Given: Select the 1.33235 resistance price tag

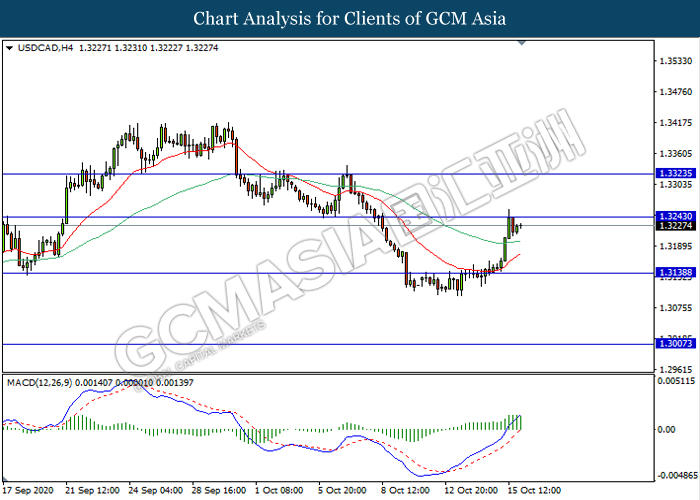Looking at the screenshot, I should coord(671,174).
